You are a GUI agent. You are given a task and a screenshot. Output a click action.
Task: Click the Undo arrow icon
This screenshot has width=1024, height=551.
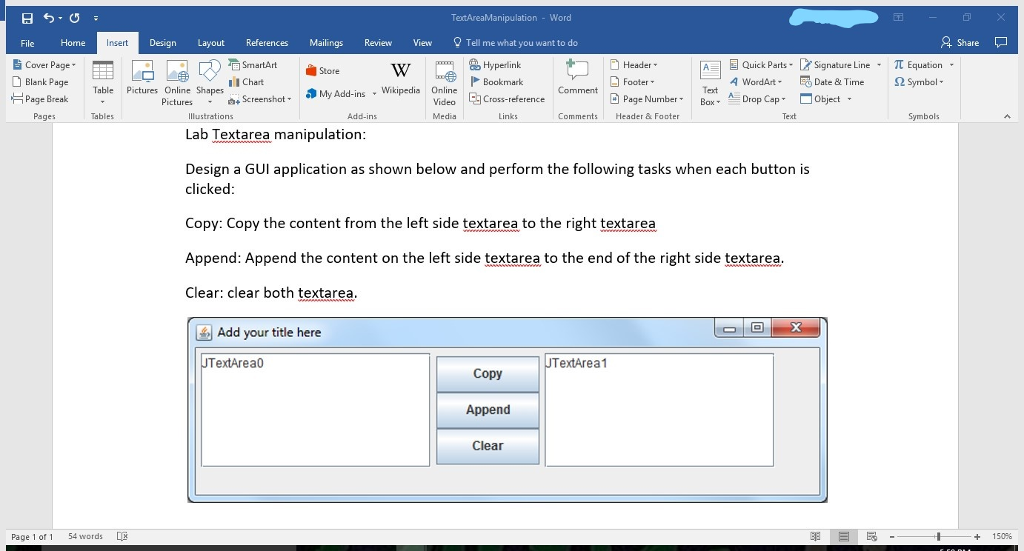click(47, 17)
